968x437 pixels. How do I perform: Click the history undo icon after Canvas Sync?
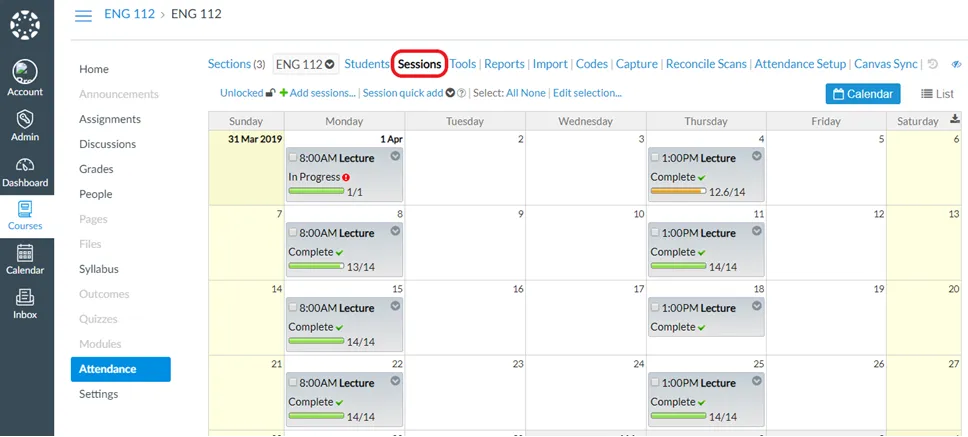(x=933, y=64)
